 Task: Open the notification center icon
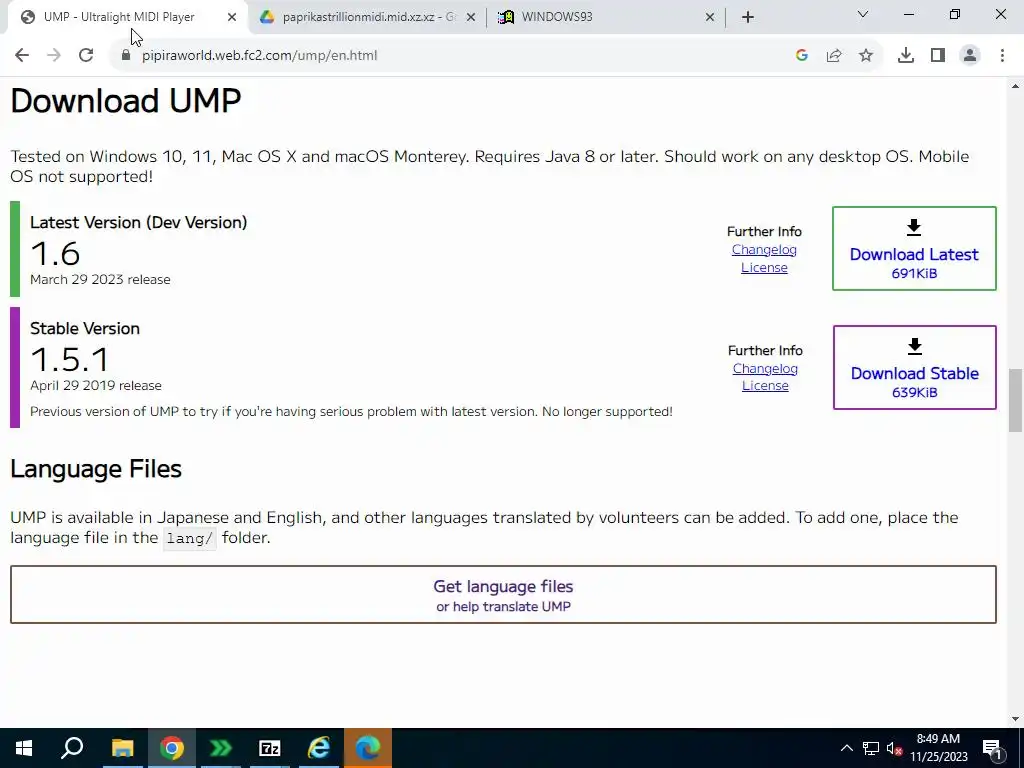pos(993,748)
